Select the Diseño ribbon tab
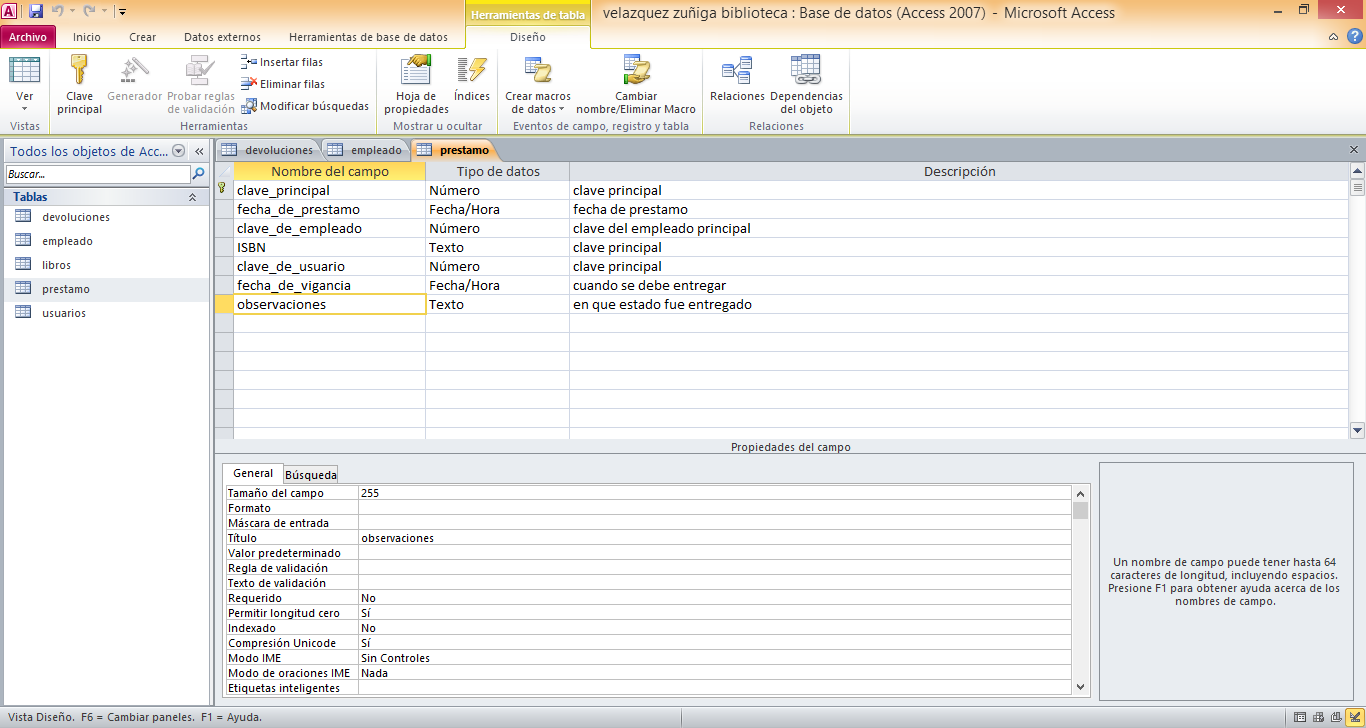The image size is (1366, 728). click(528, 37)
